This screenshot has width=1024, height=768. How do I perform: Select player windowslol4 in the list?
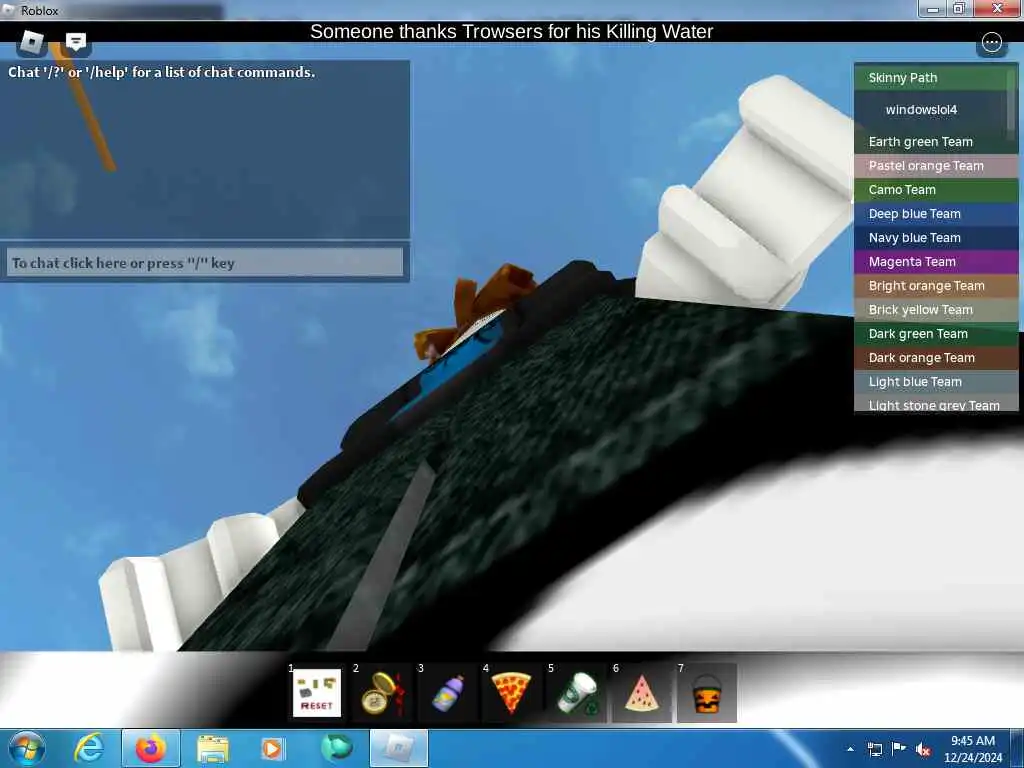pos(931,110)
